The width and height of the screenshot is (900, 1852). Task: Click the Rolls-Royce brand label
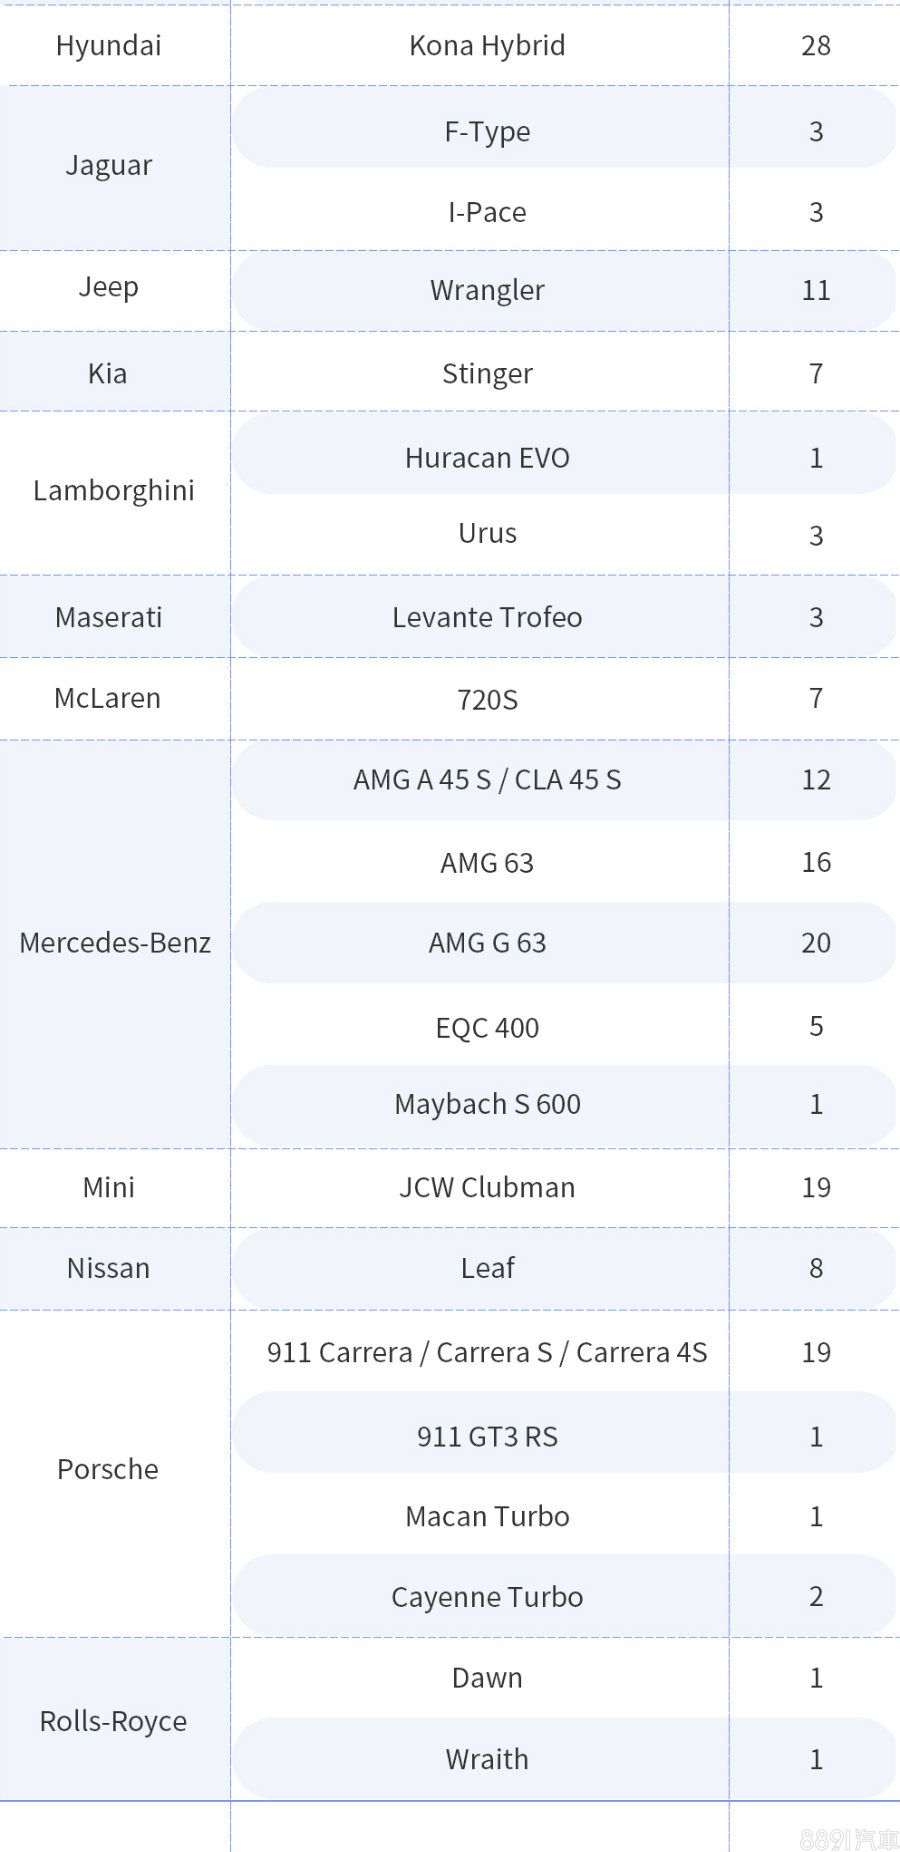click(113, 1721)
